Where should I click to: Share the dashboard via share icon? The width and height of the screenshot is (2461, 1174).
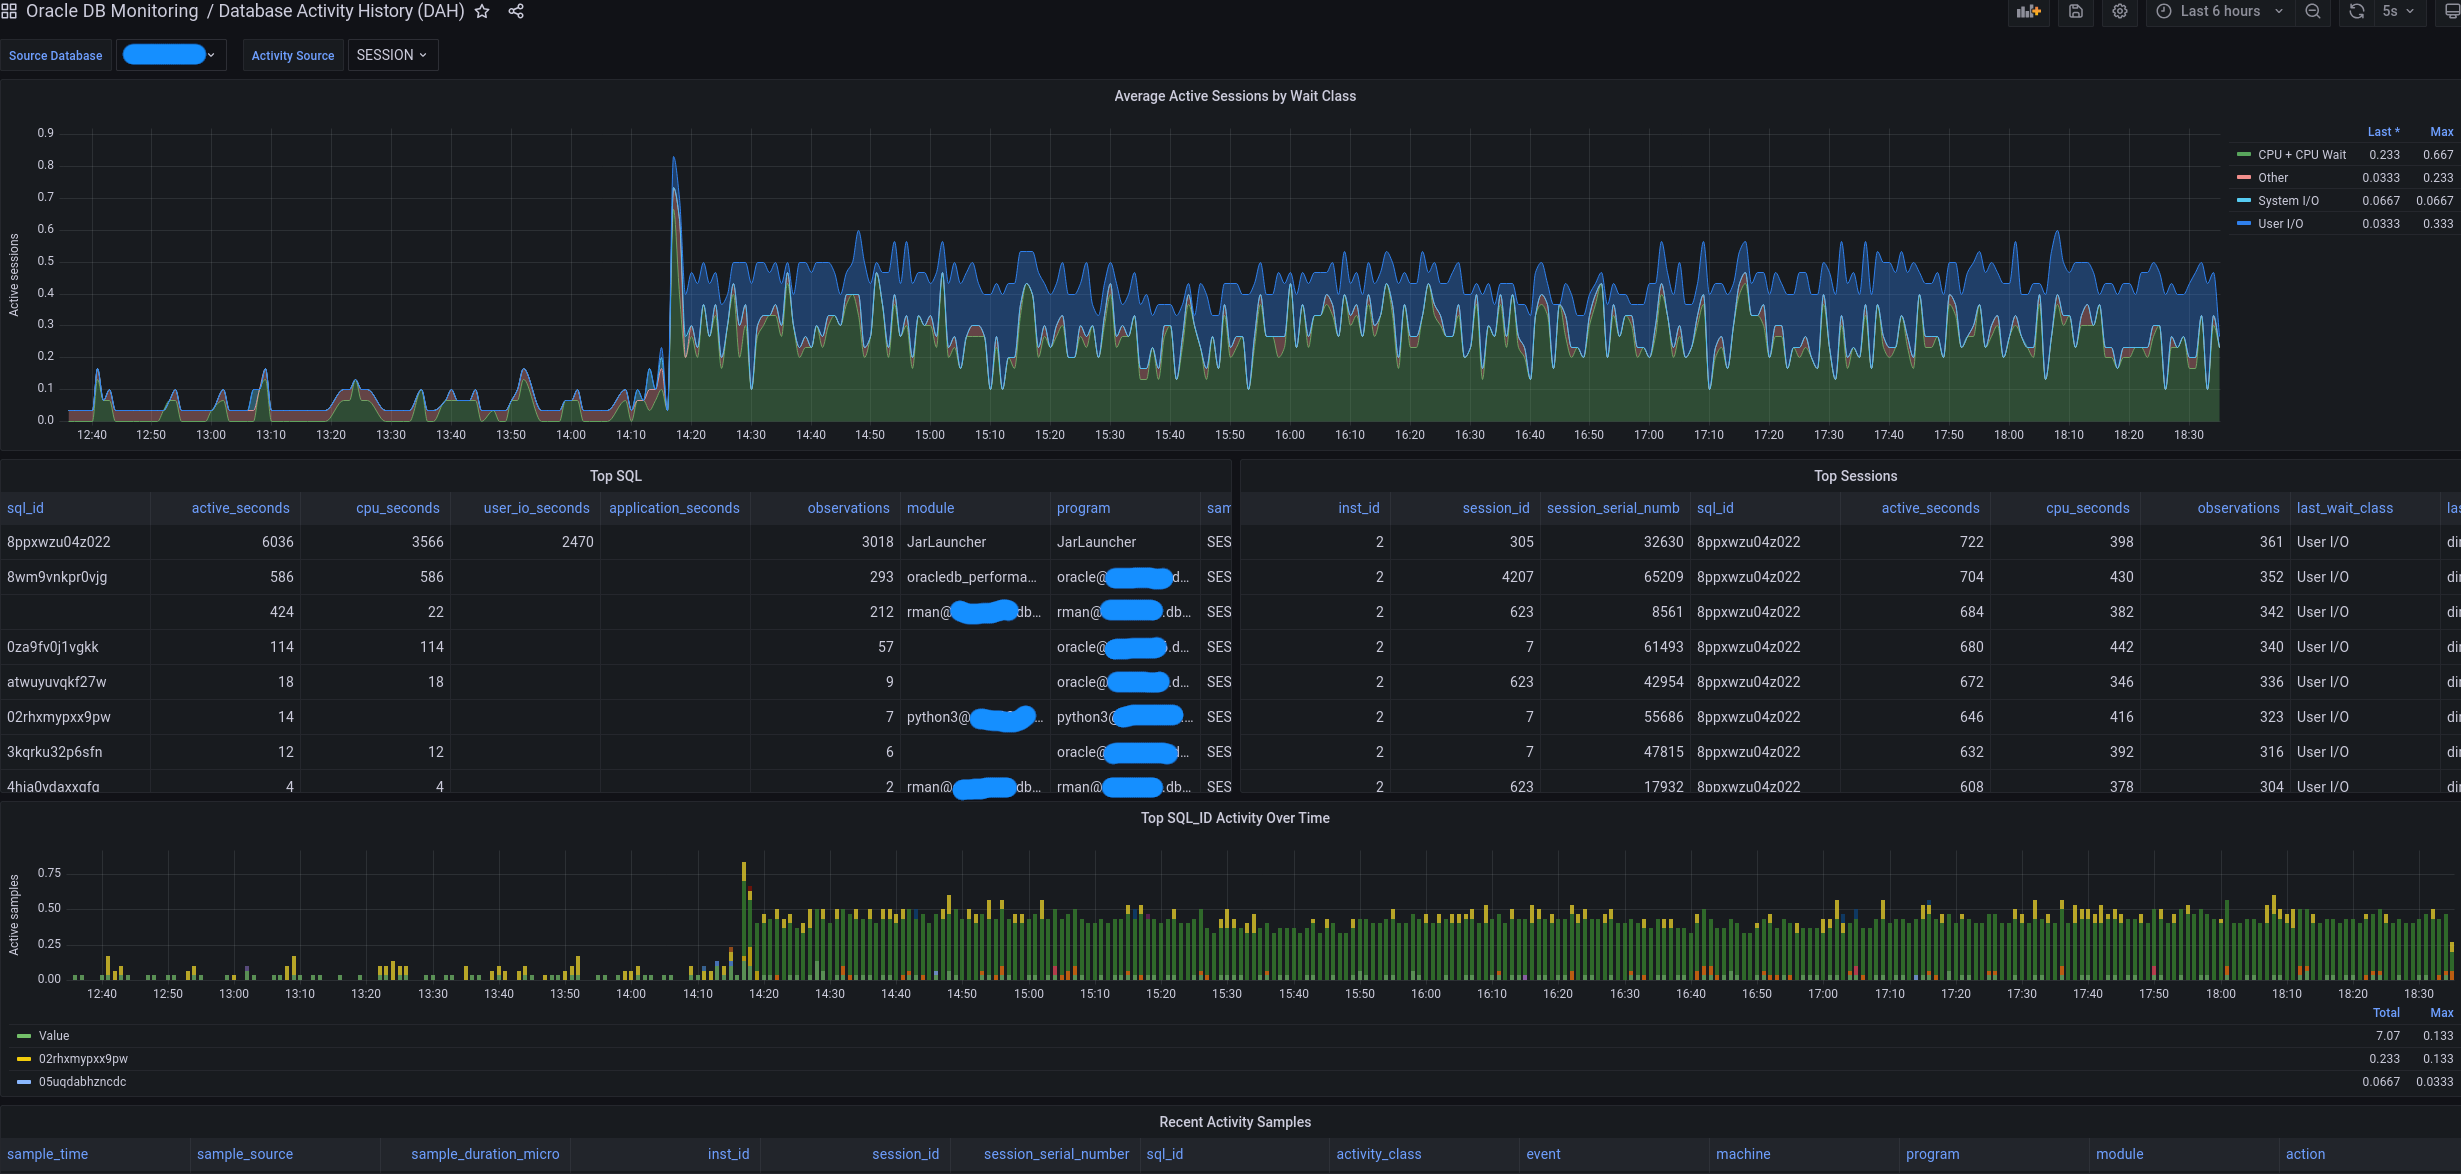516,12
